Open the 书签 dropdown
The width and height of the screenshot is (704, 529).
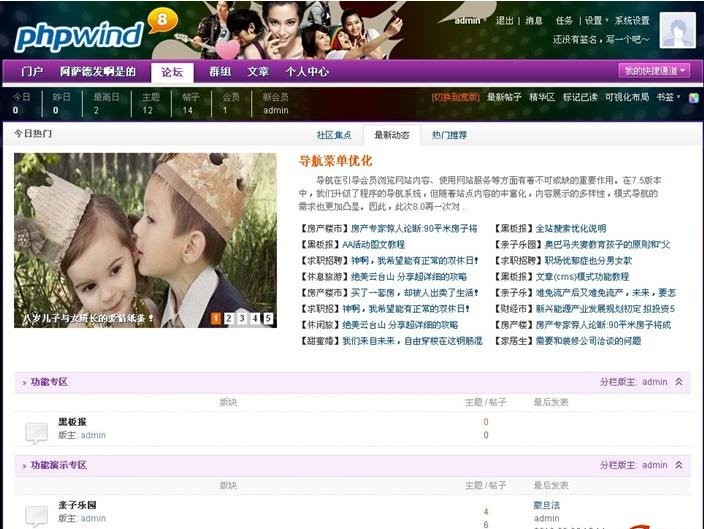tap(668, 97)
